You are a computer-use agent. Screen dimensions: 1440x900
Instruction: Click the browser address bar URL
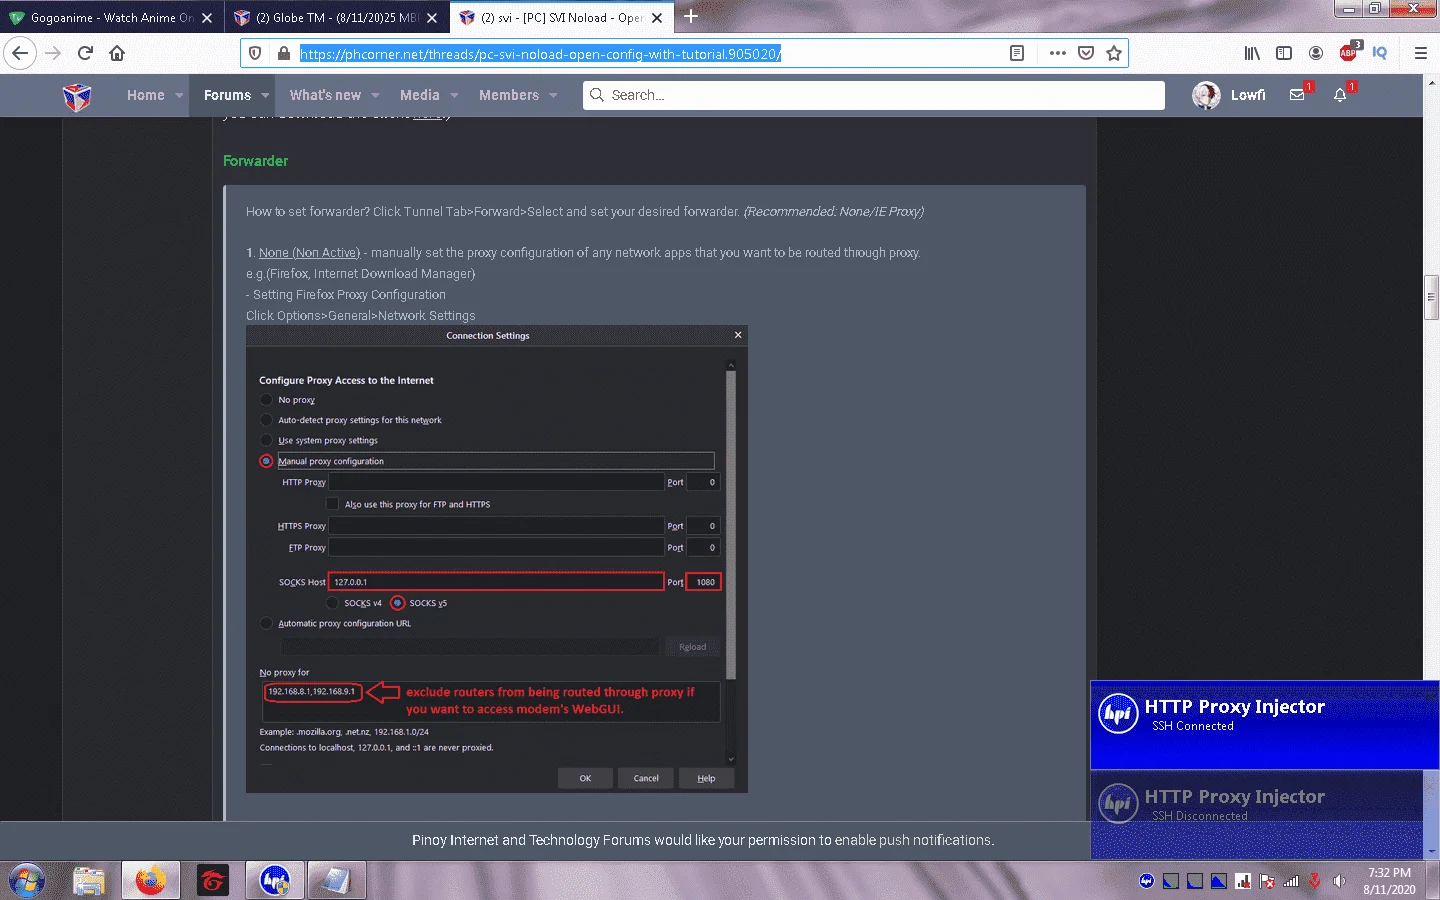540,54
